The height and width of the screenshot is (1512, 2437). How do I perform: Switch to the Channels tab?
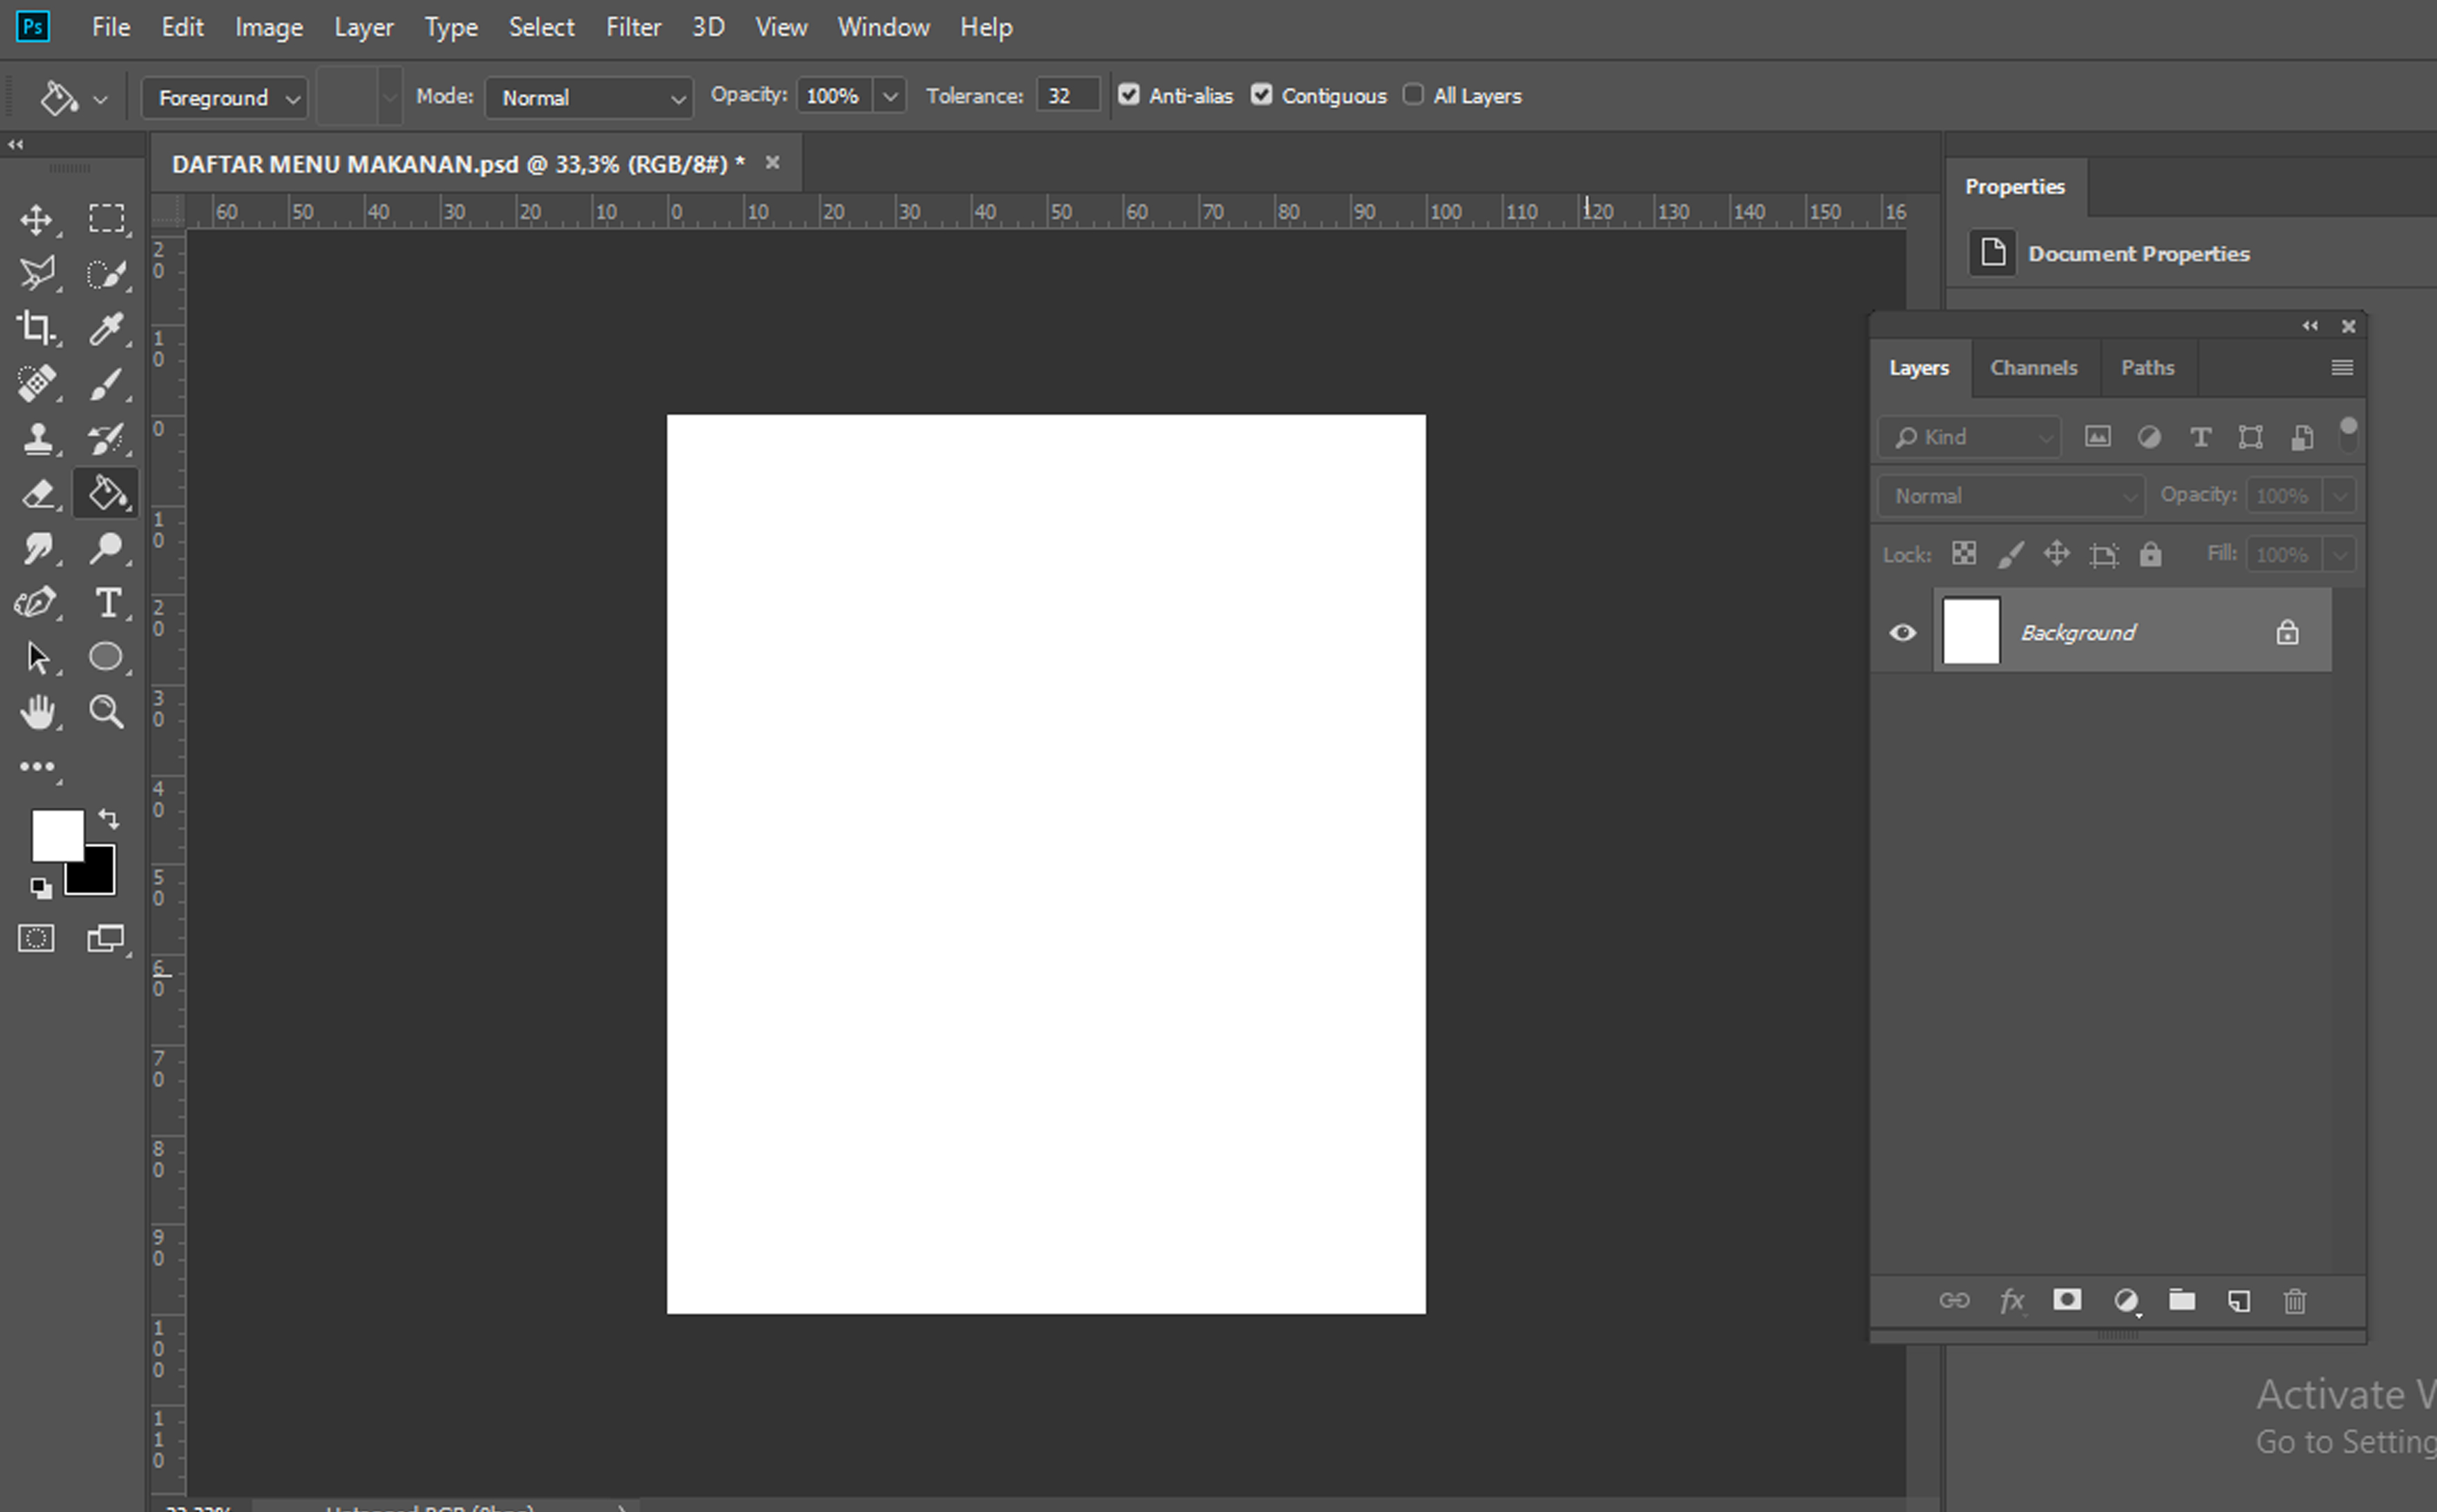pyautogui.click(x=2033, y=368)
